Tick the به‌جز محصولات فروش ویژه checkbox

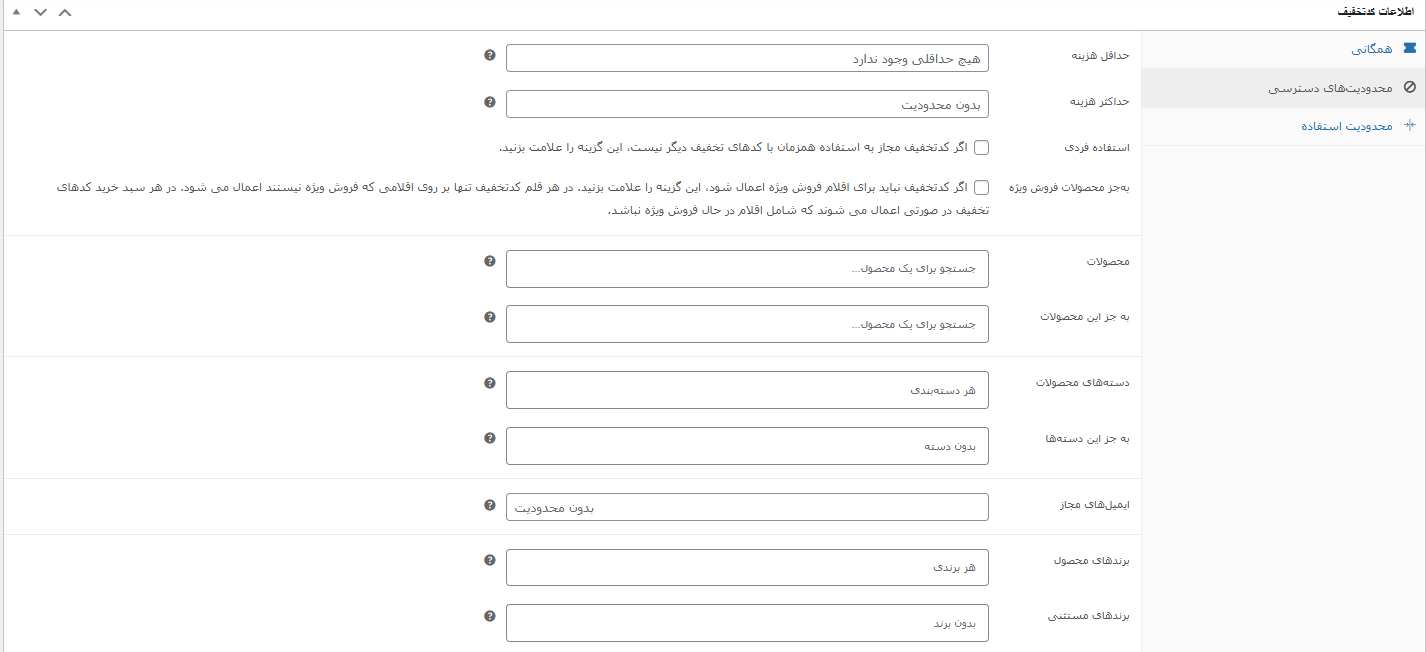[x=981, y=187]
